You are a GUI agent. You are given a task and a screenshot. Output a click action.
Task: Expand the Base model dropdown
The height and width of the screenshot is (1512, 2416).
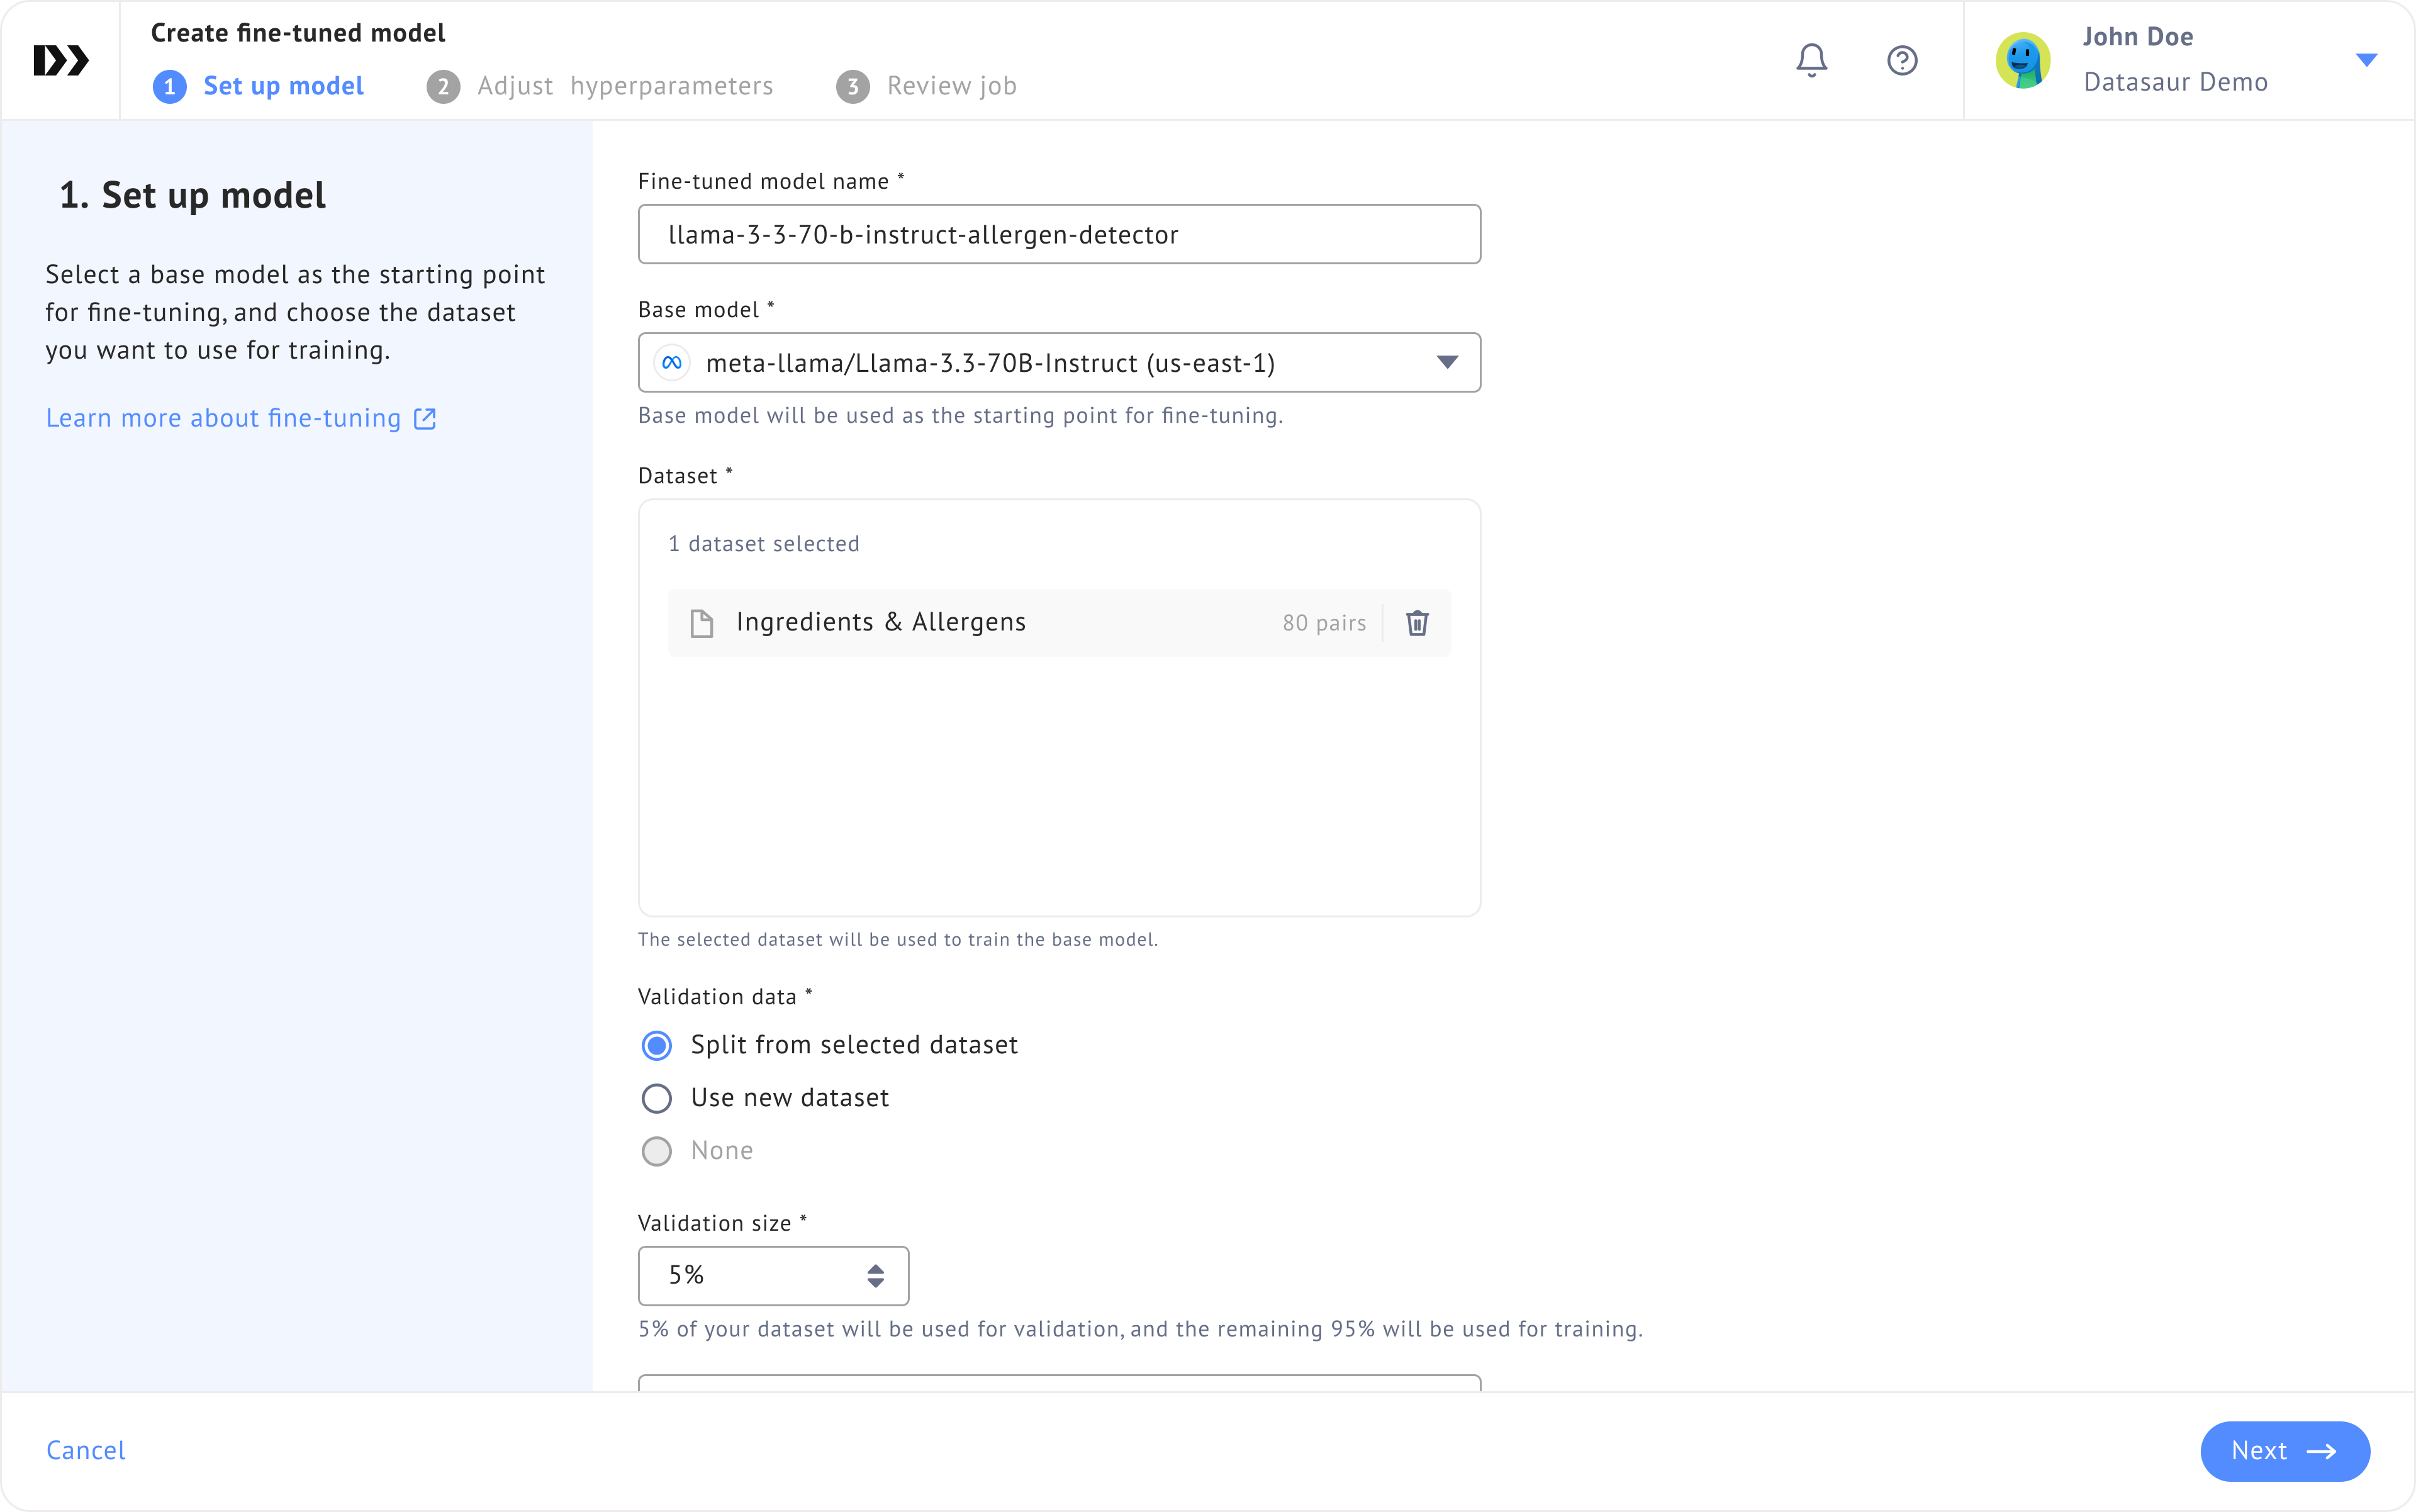point(1446,362)
